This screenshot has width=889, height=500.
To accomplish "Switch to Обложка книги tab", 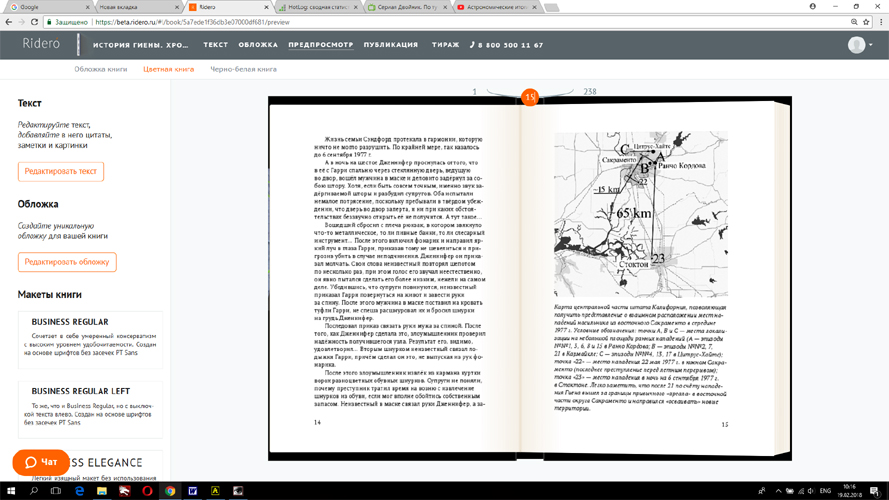I will (x=101, y=69).
